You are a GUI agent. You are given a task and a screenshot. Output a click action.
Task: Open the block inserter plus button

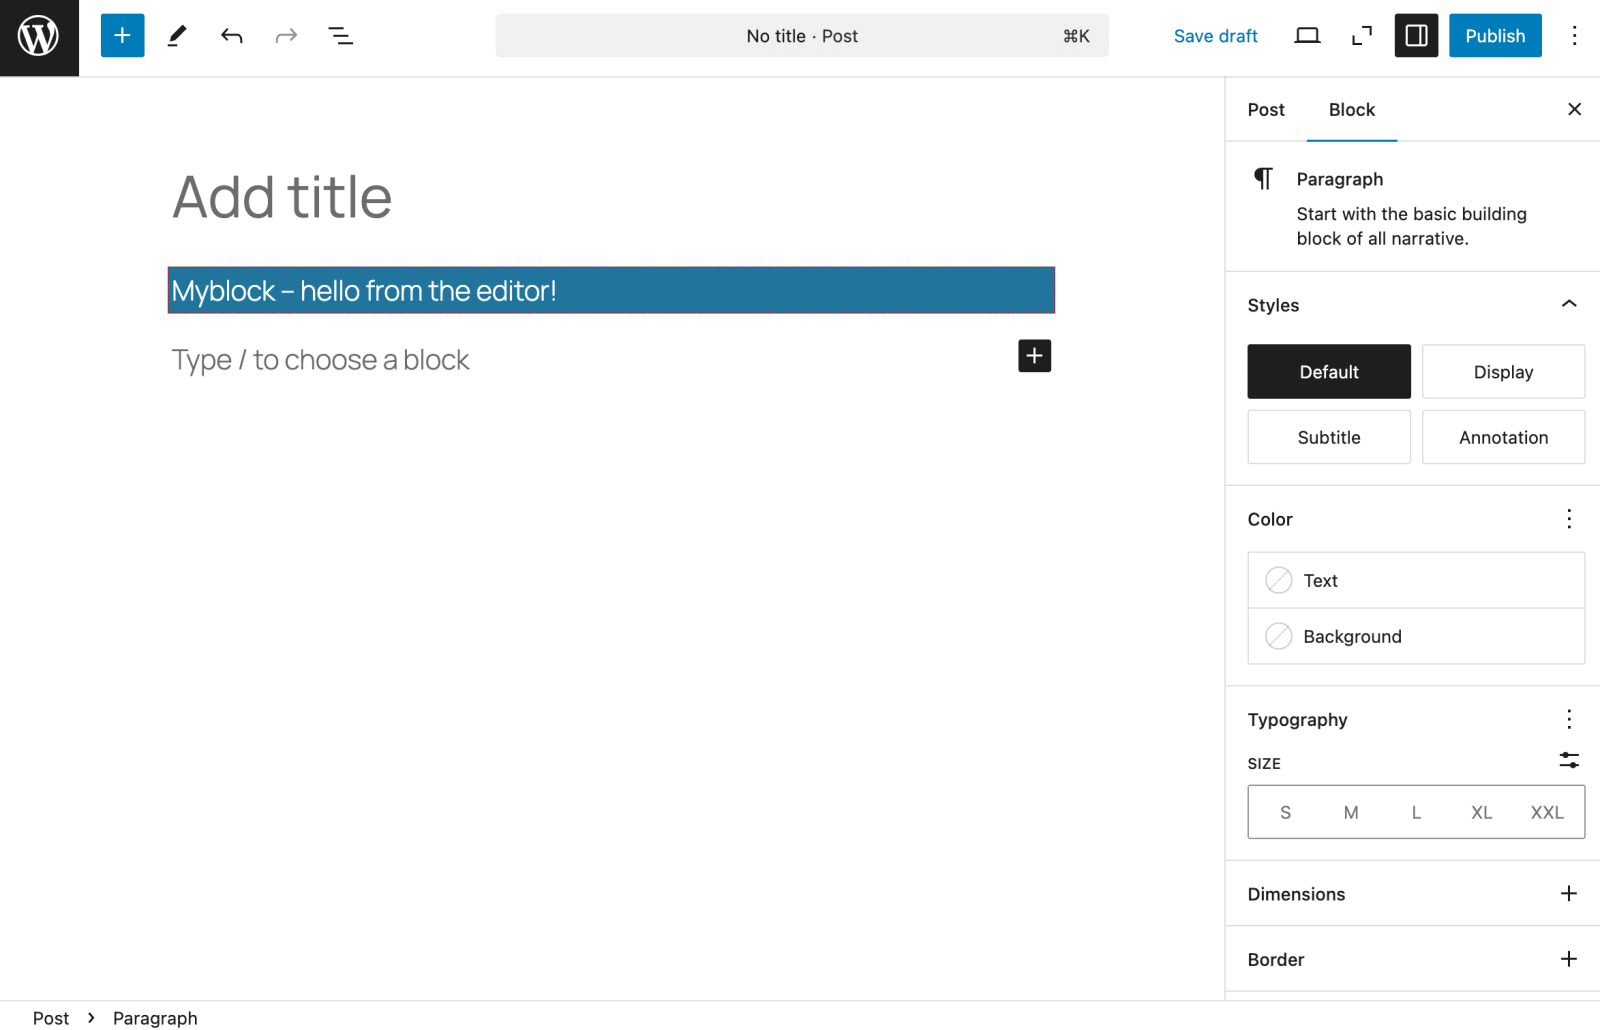click(x=122, y=36)
